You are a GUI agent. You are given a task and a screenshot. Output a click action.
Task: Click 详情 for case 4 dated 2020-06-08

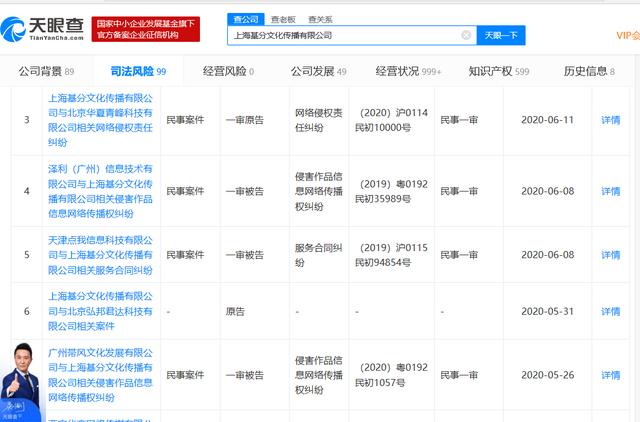611,191
